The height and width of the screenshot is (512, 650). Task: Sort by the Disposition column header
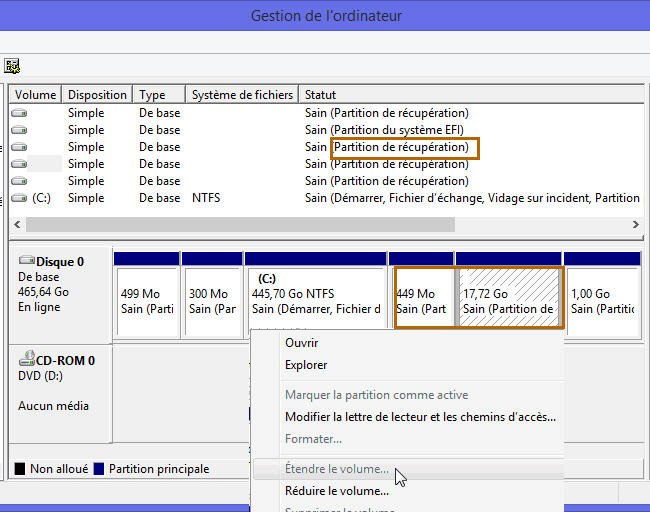coord(97,95)
